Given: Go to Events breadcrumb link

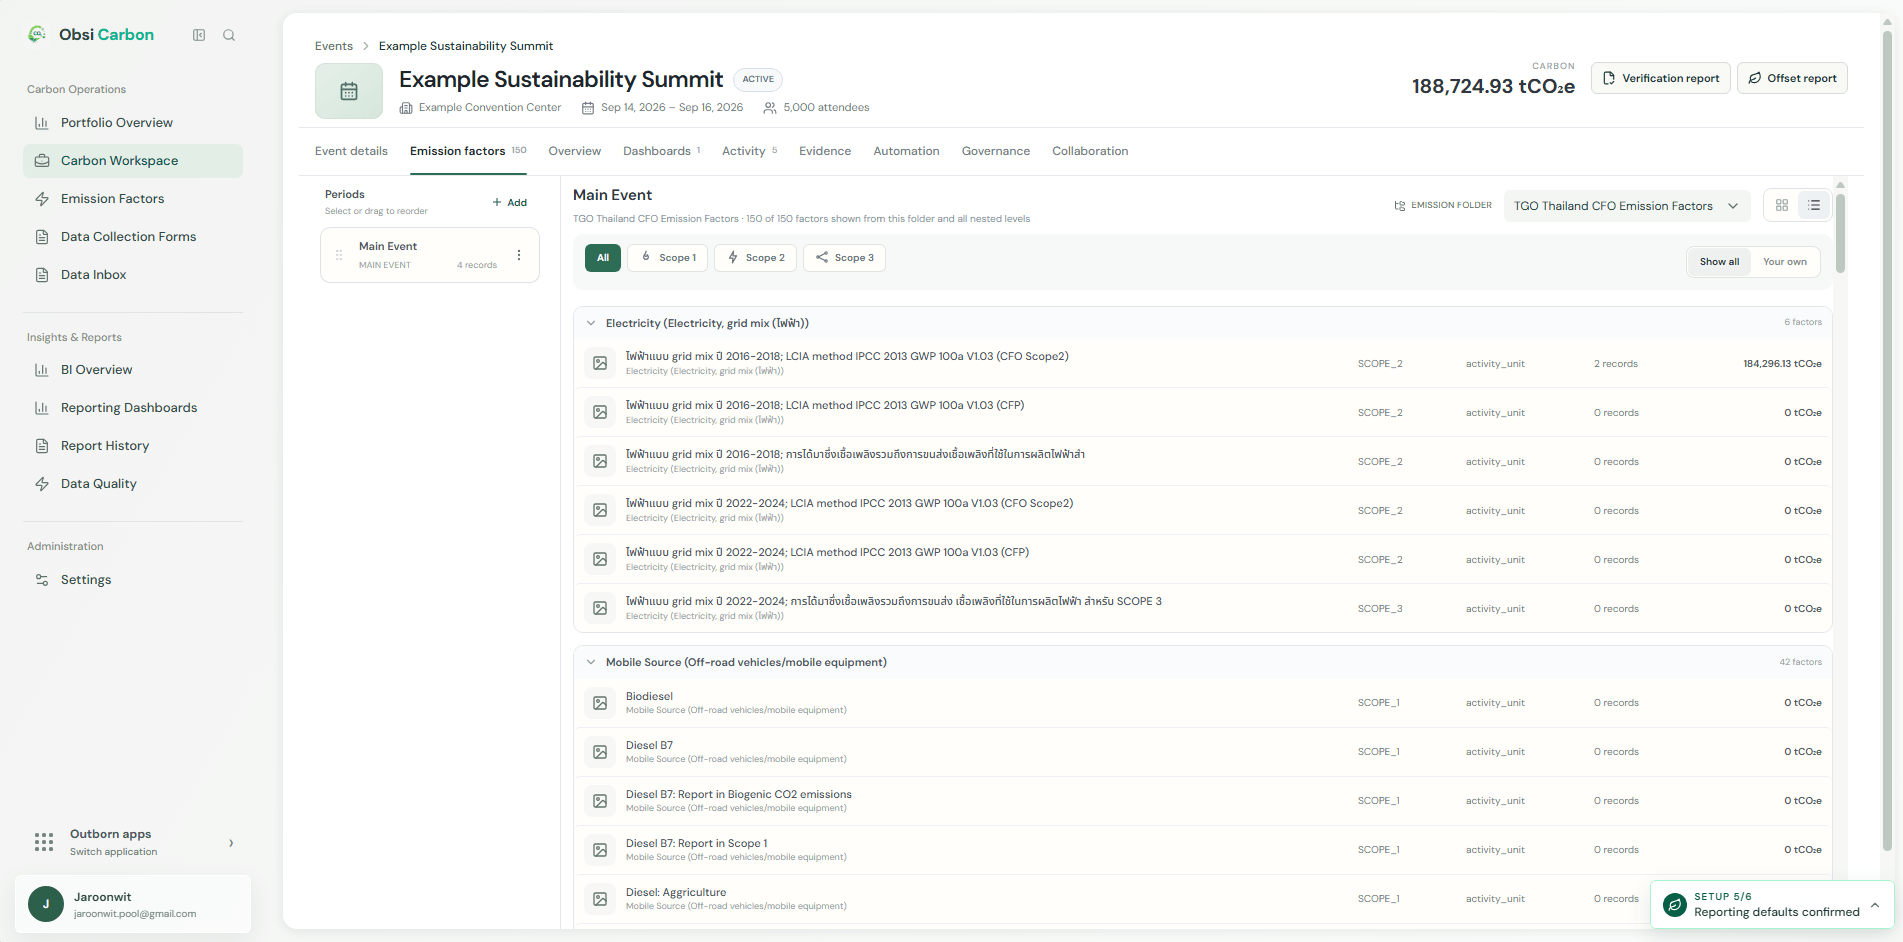Looking at the screenshot, I should [334, 46].
